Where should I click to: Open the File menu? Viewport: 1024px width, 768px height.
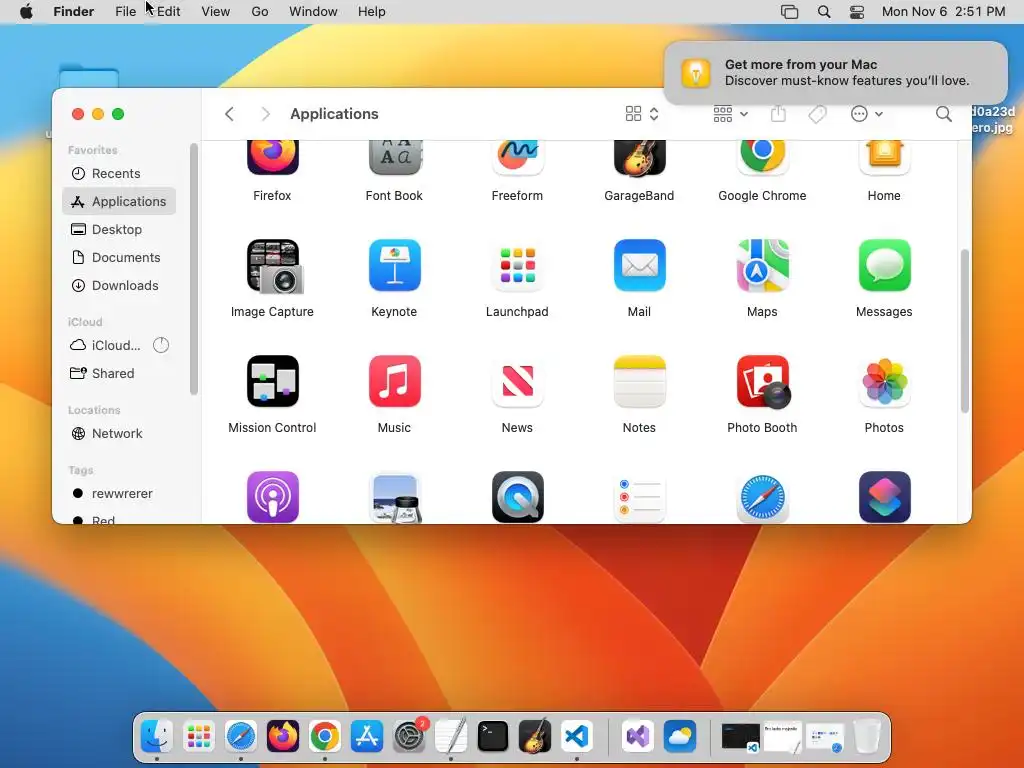pos(125,12)
